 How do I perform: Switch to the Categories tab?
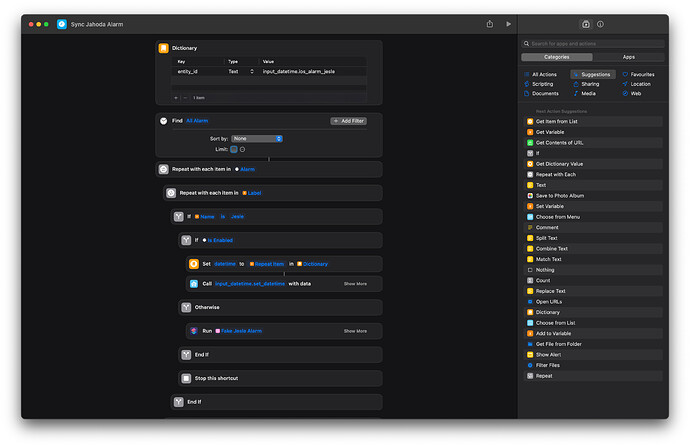(x=557, y=57)
